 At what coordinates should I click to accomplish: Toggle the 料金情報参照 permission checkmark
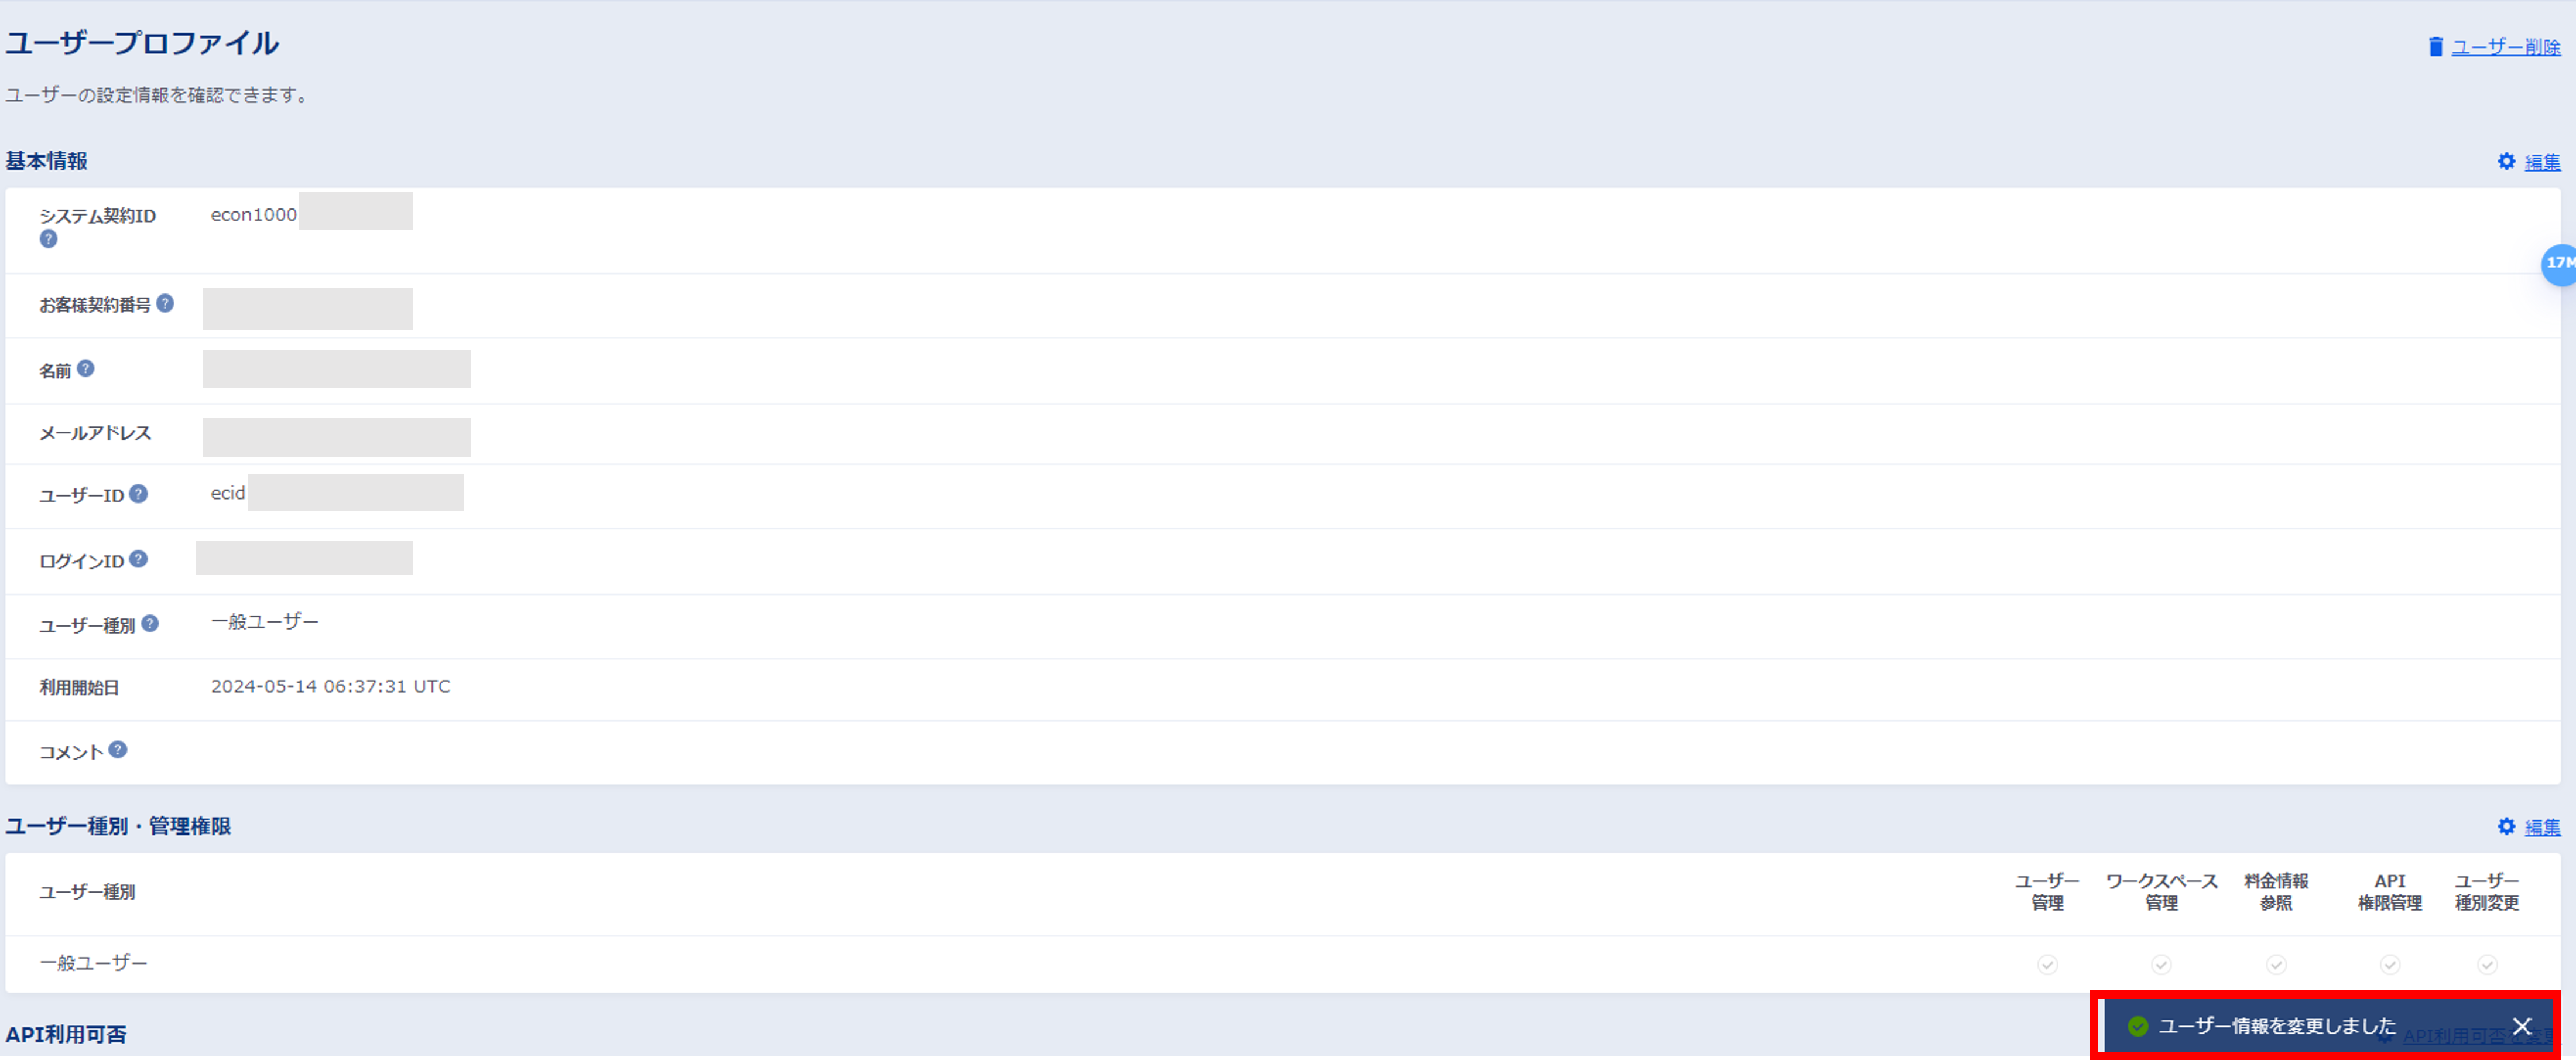tap(2276, 965)
